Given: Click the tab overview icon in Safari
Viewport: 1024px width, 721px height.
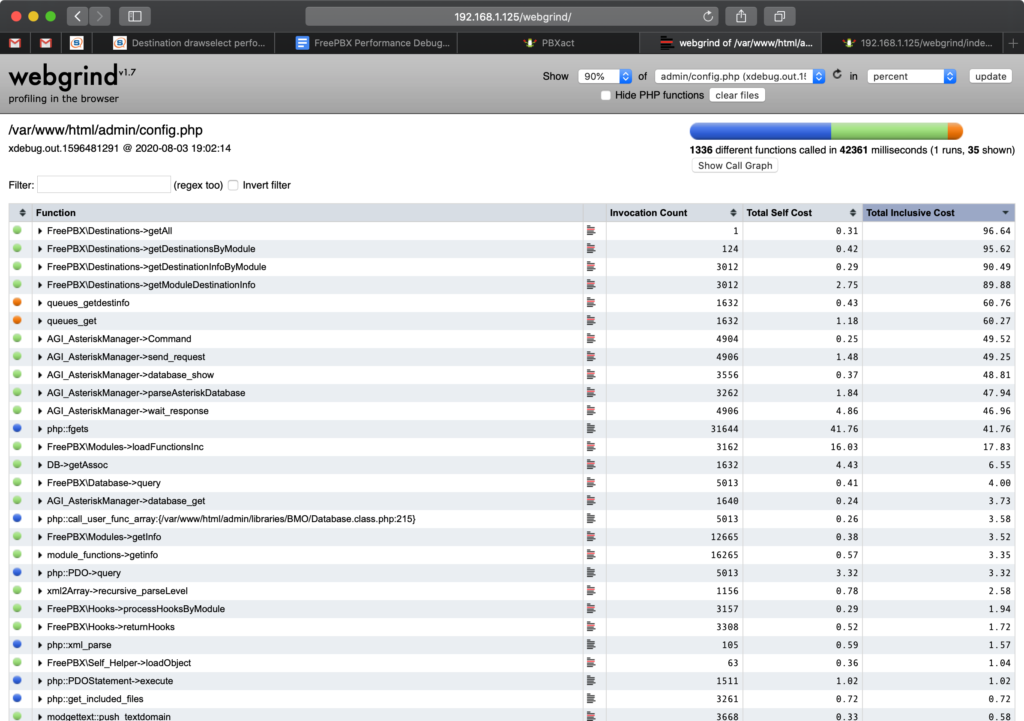Looking at the screenshot, I should click(779, 16).
